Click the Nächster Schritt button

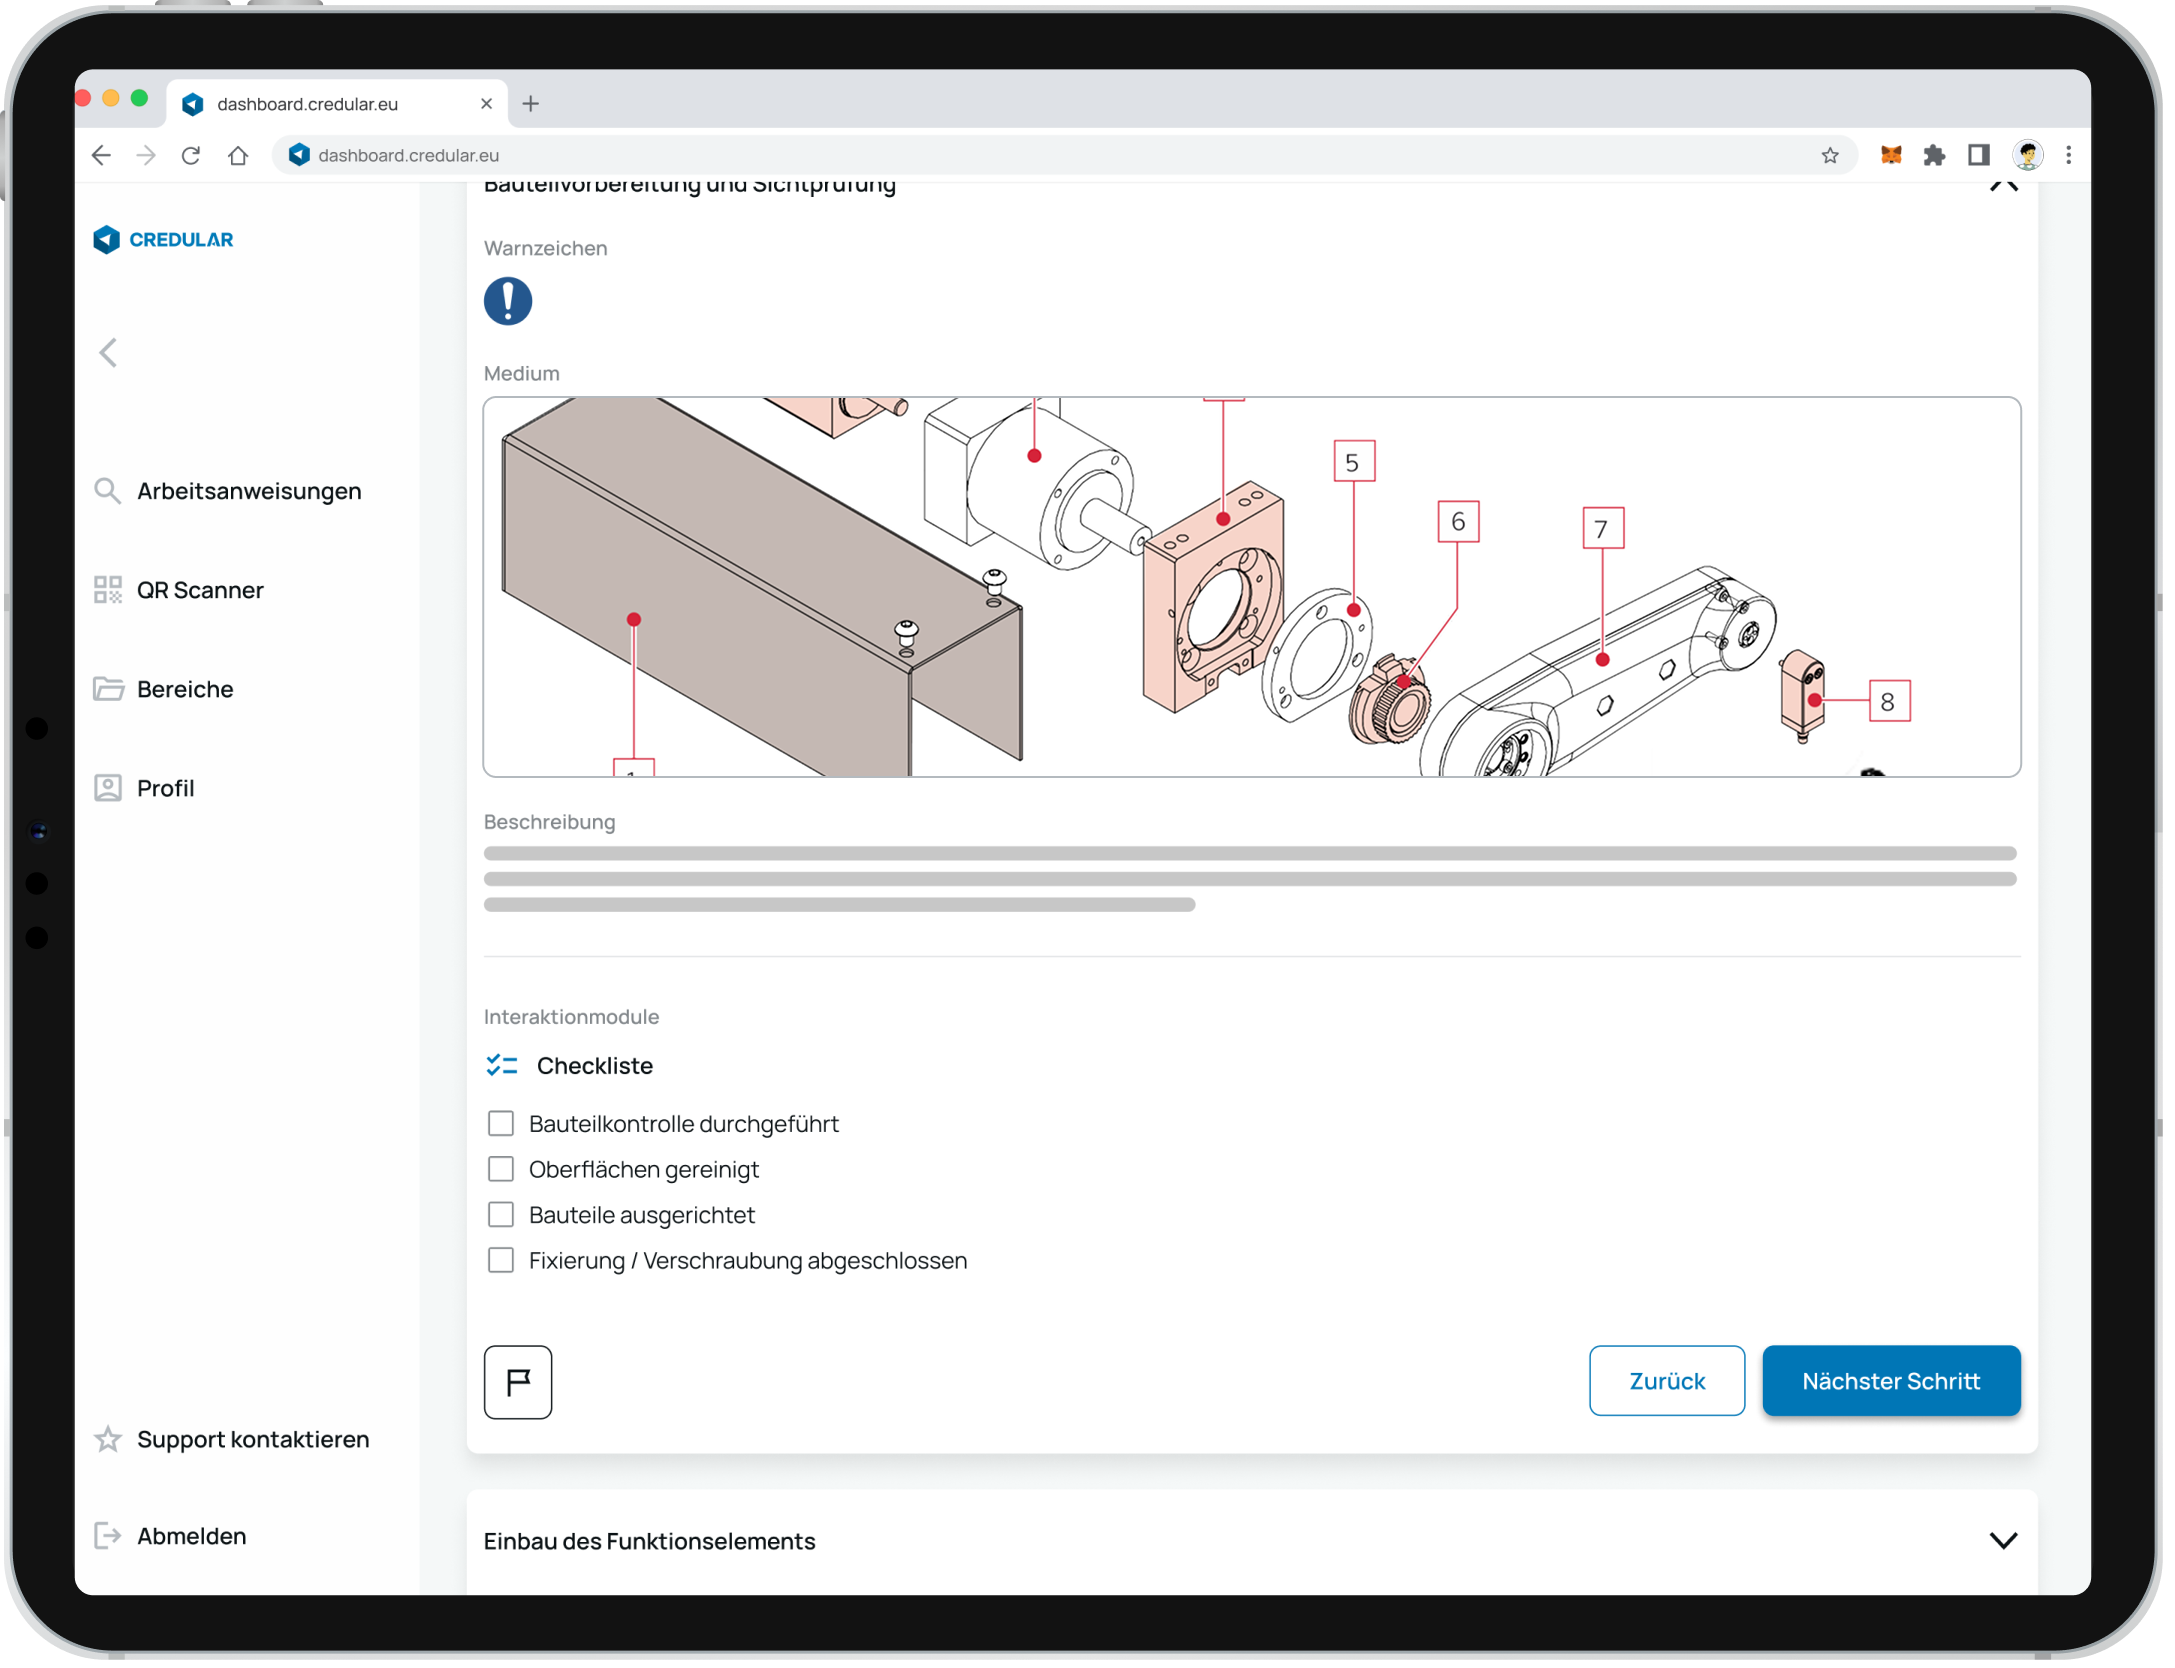coord(1890,1380)
